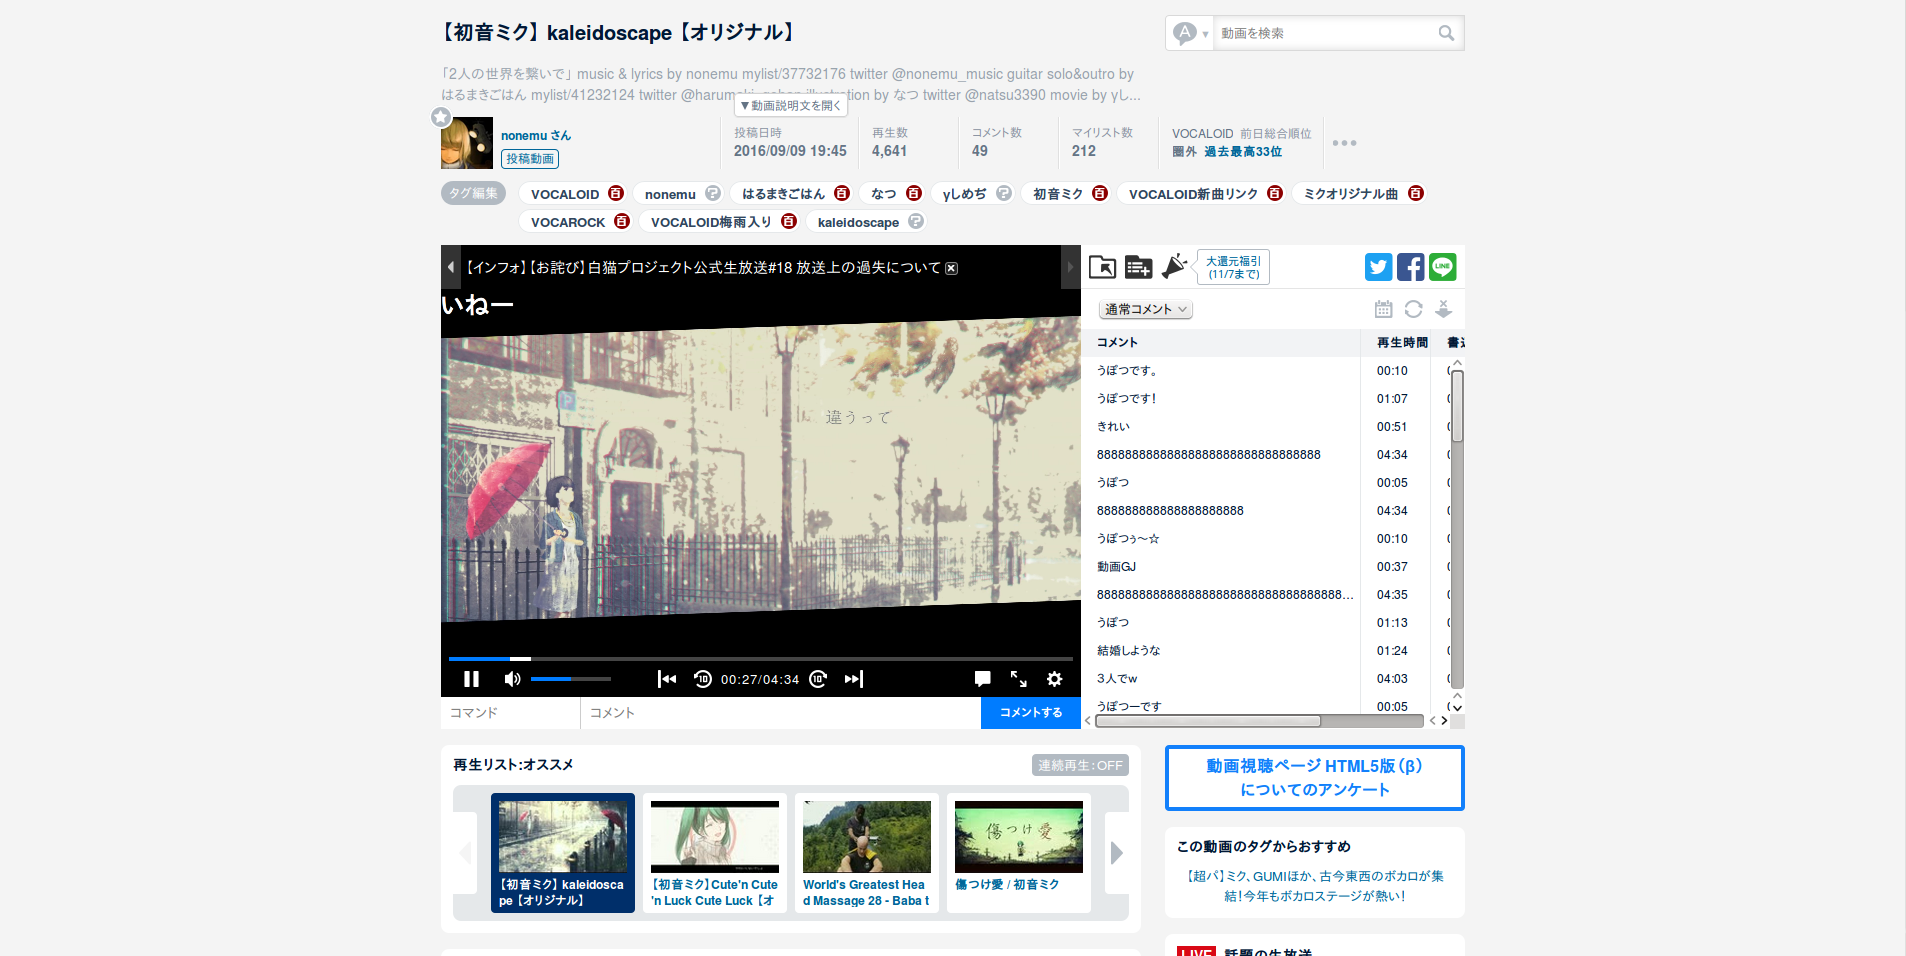
Task: Show next recommended playlist videos
Action: (1117, 853)
